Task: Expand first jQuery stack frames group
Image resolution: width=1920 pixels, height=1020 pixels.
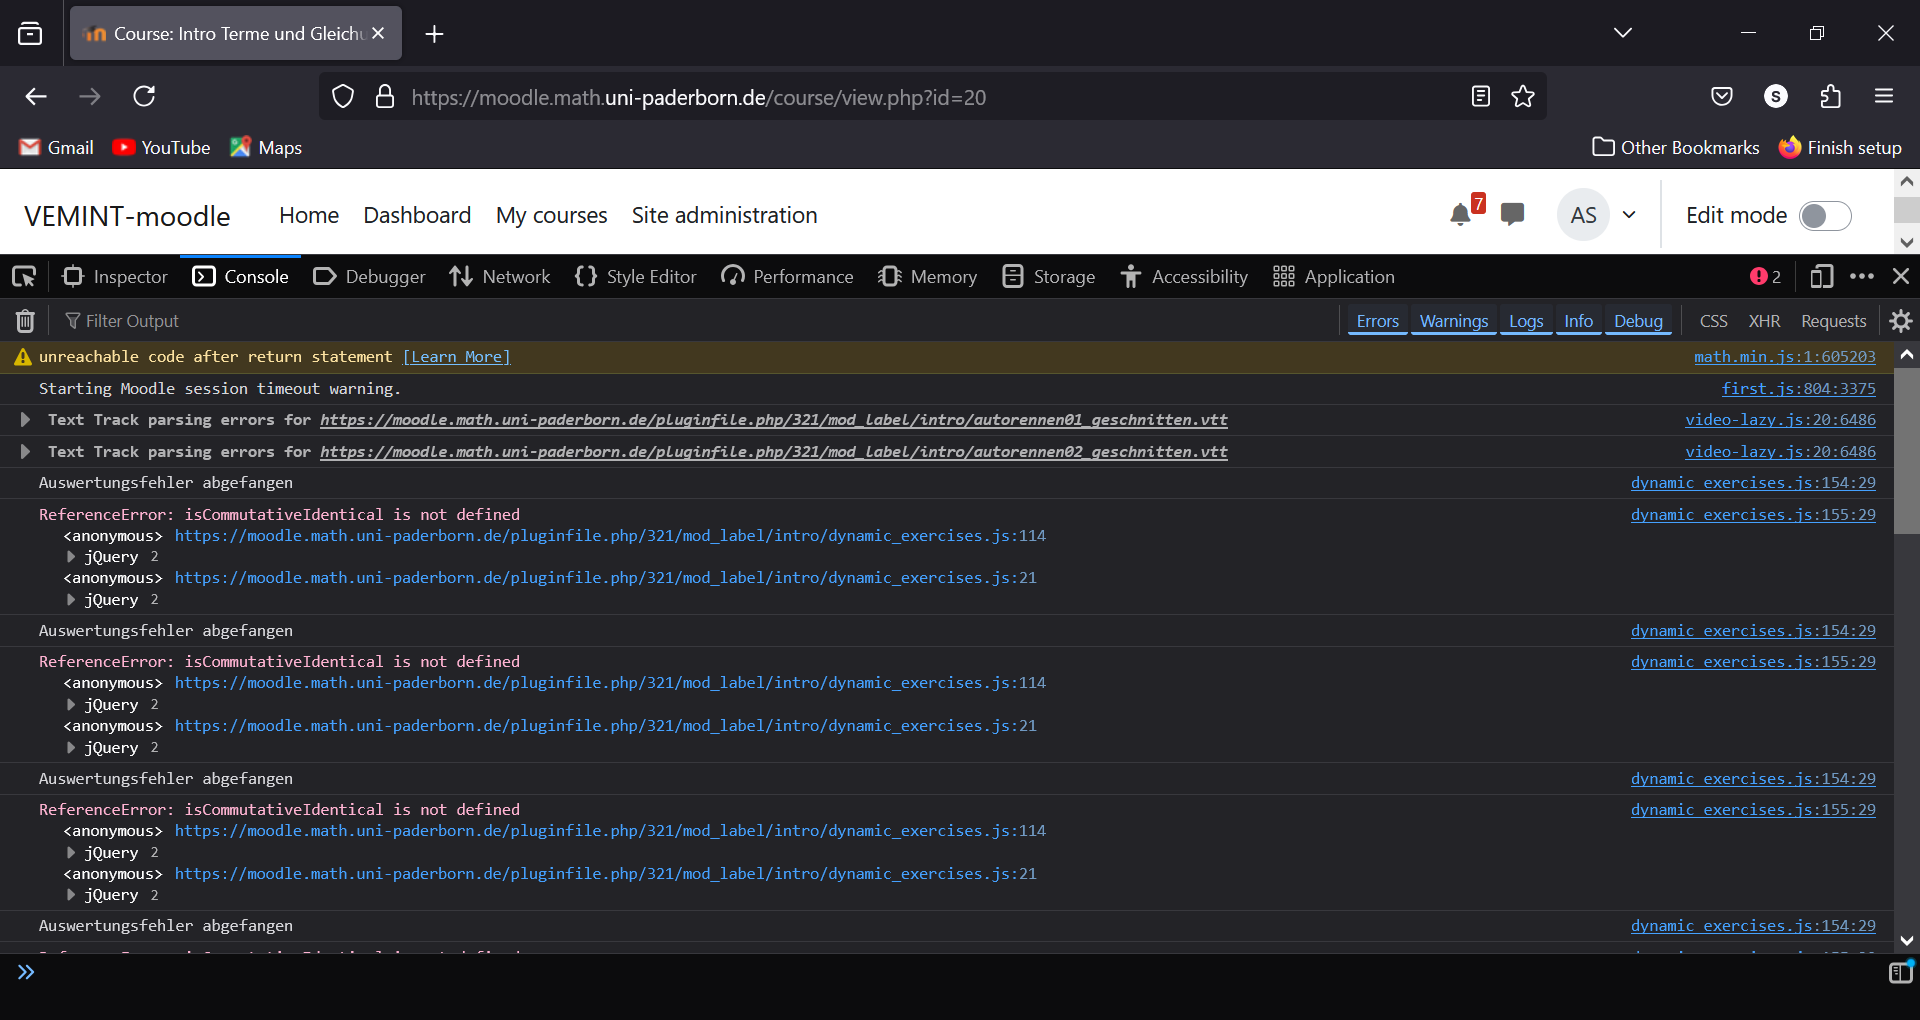Action: 71,557
